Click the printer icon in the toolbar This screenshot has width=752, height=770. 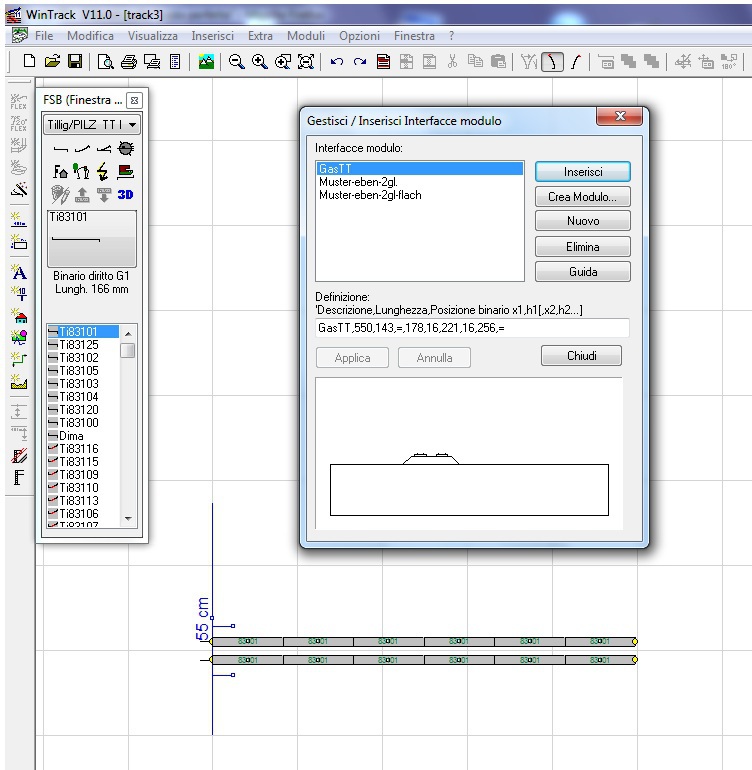(x=129, y=62)
